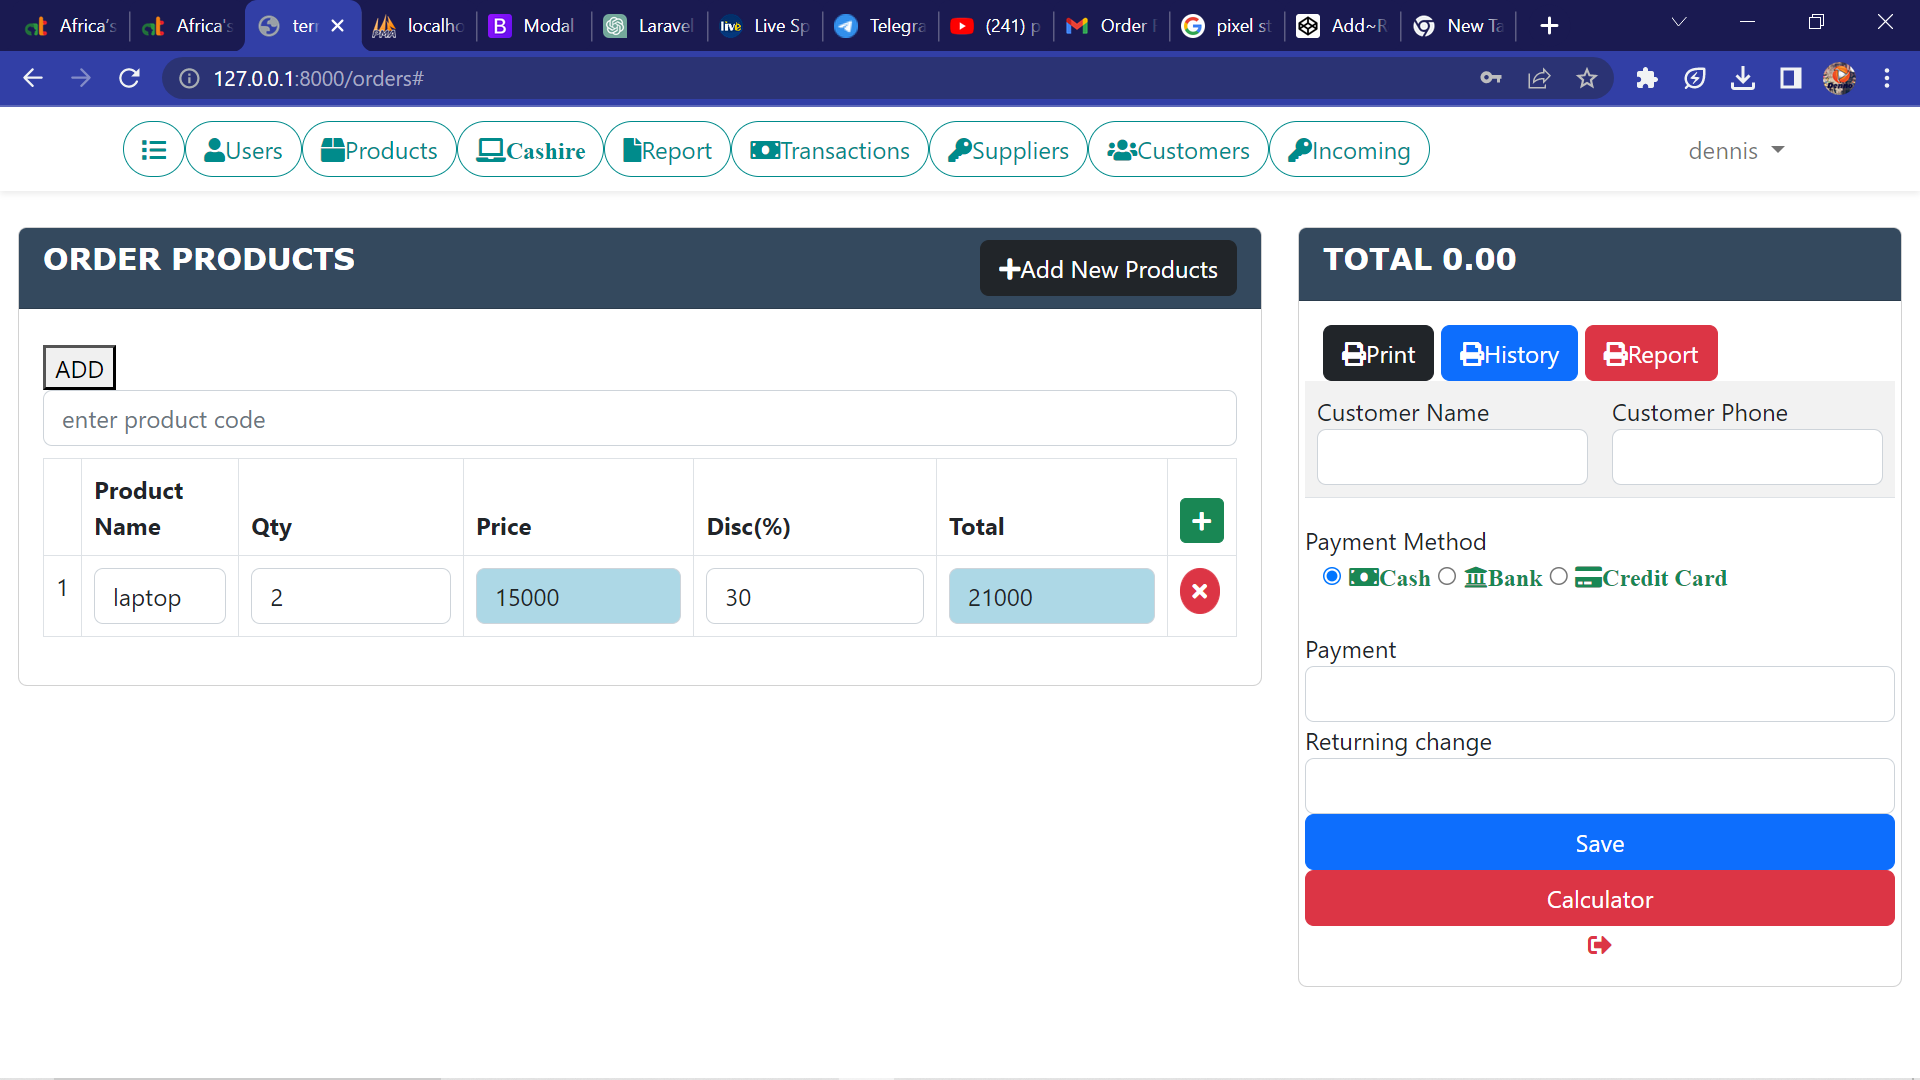Select Bank payment method
The width and height of the screenshot is (1920, 1080).
(1447, 577)
